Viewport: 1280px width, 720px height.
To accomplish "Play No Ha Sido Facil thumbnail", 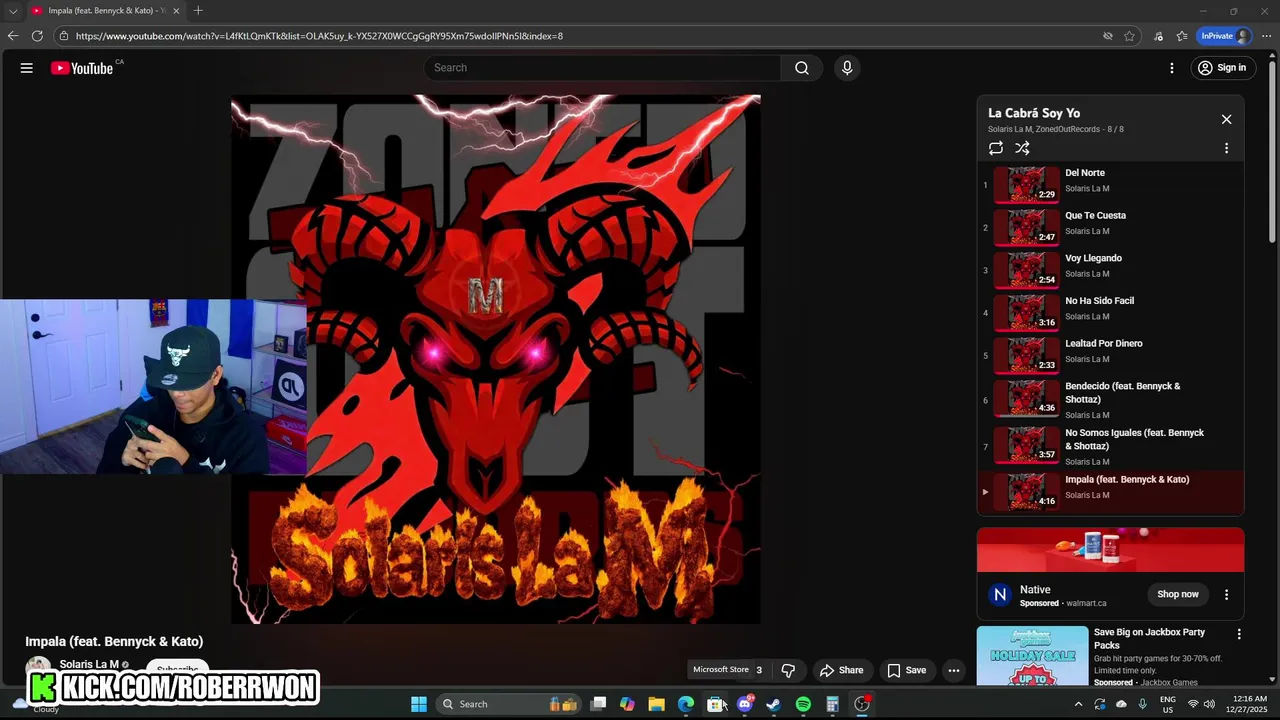I will click(x=1026, y=311).
